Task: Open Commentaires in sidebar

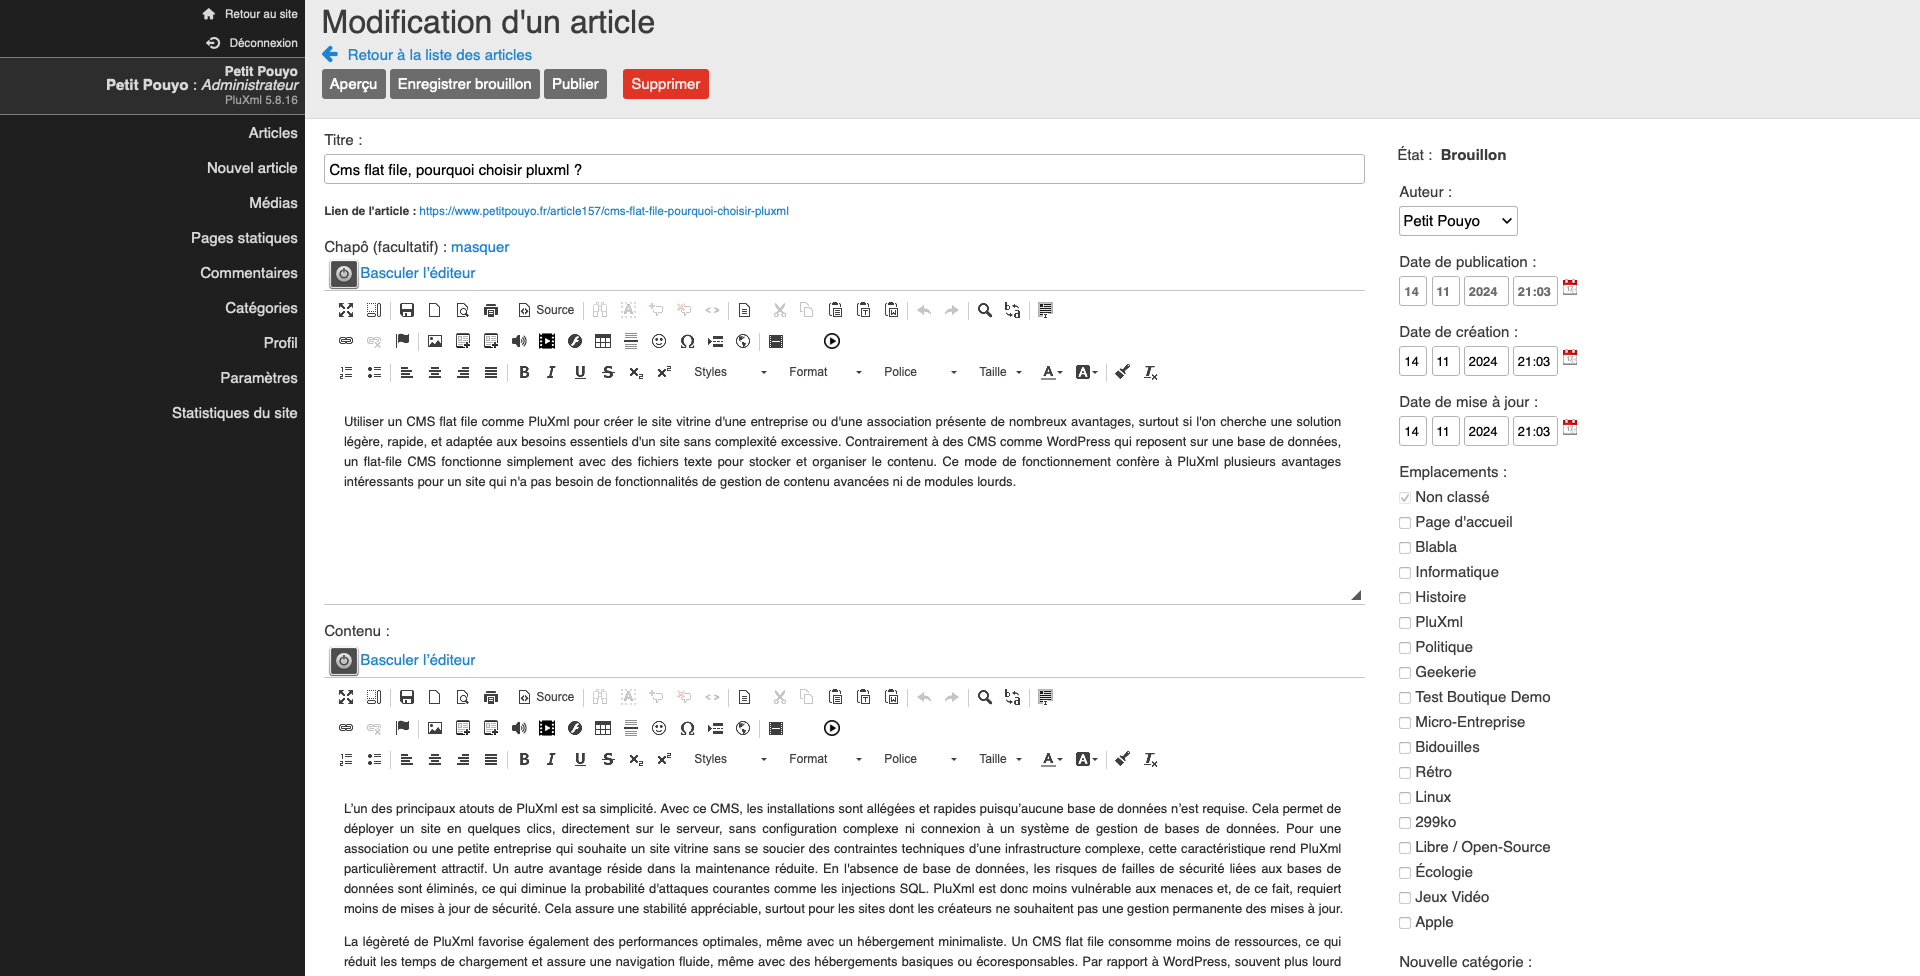Action: click(x=249, y=273)
